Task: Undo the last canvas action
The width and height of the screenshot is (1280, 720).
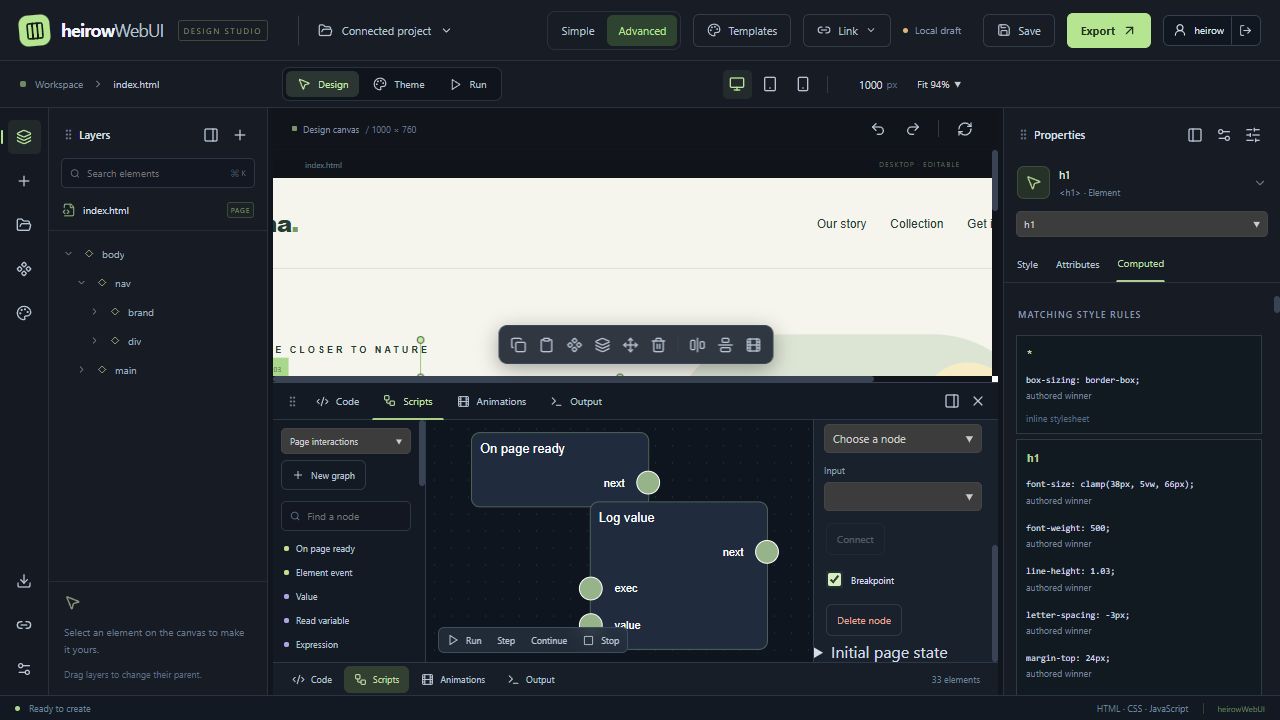Action: pyautogui.click(x=878, y=129)
